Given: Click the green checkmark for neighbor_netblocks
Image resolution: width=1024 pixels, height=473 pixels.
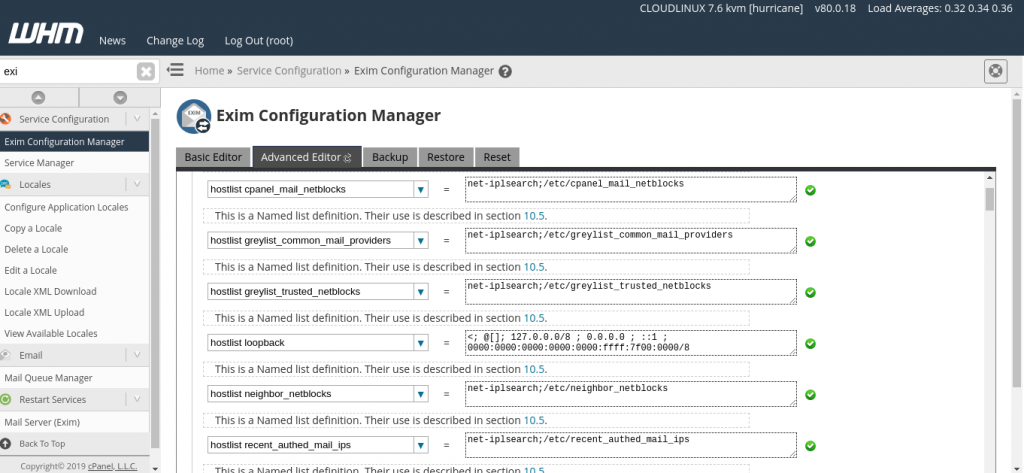Looking at the screenshot, I should 810,395.
